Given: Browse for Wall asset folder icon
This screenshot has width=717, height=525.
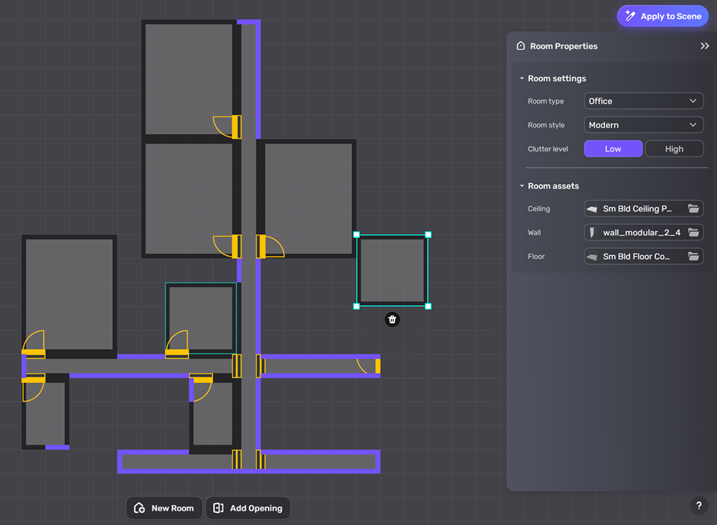Looking at the screenshot, I should [694, 233].
